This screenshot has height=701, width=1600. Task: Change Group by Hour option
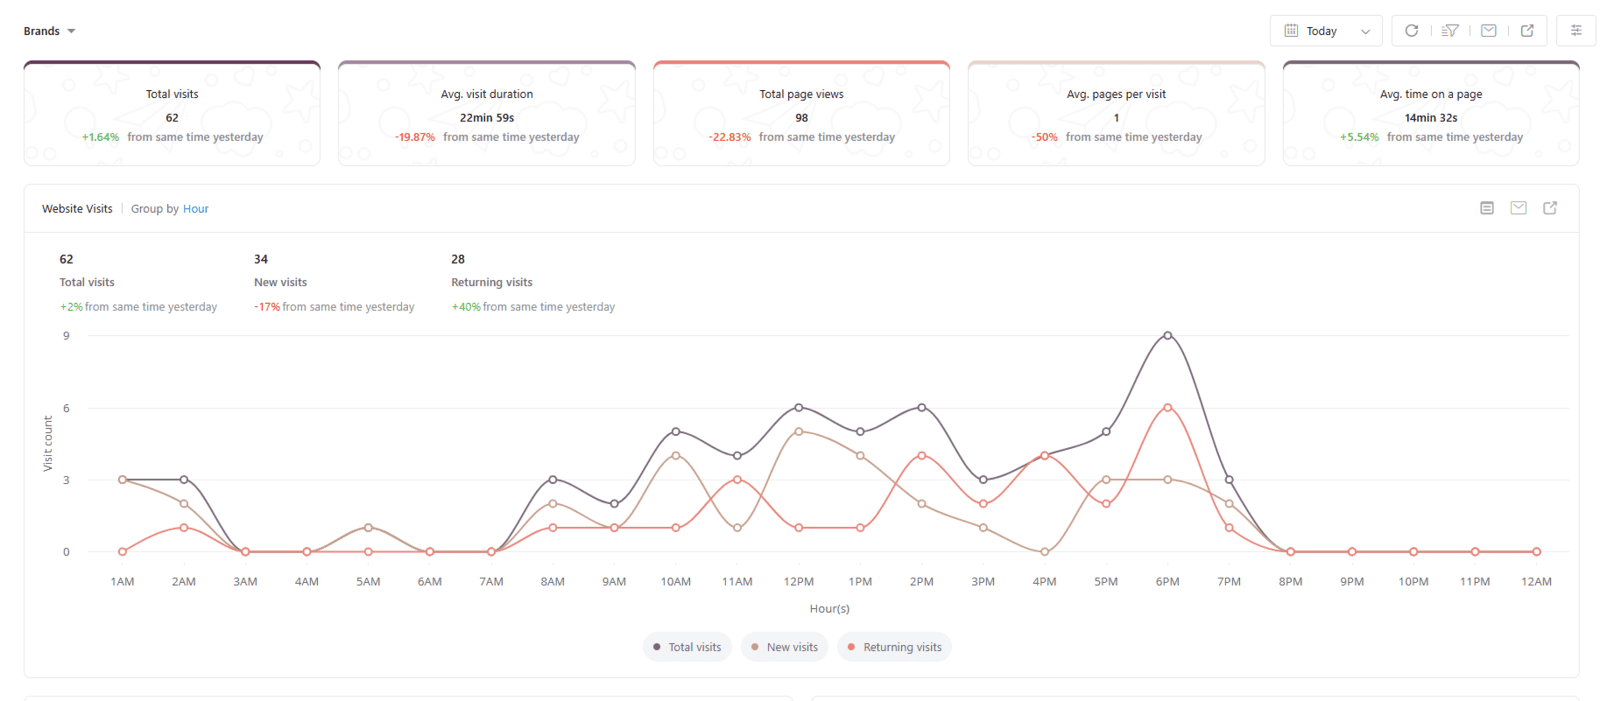pos(196,209)
